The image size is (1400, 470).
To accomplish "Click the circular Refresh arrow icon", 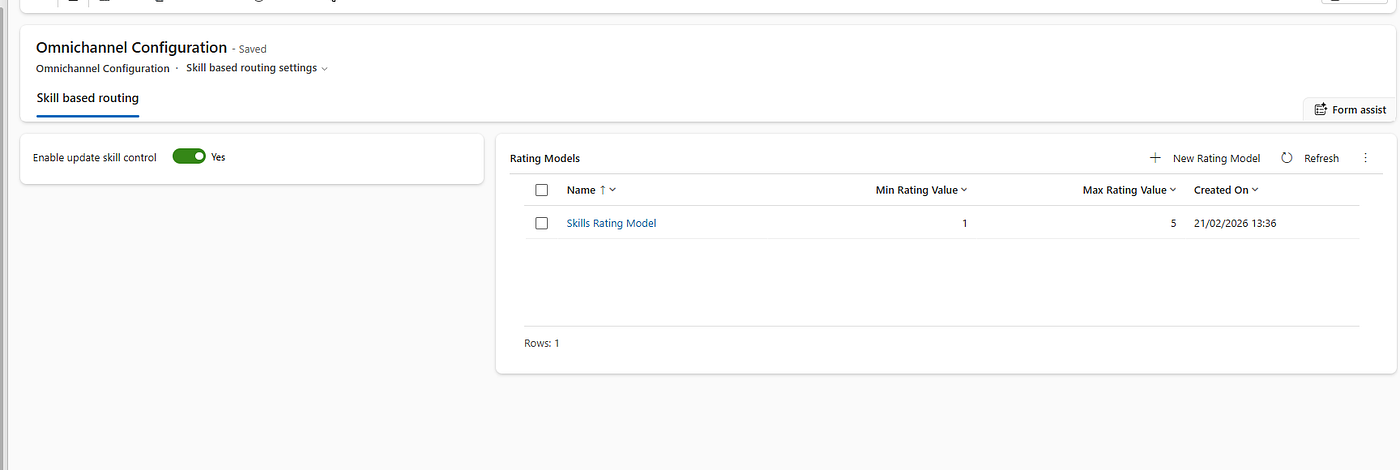I will click(1287, 158).
